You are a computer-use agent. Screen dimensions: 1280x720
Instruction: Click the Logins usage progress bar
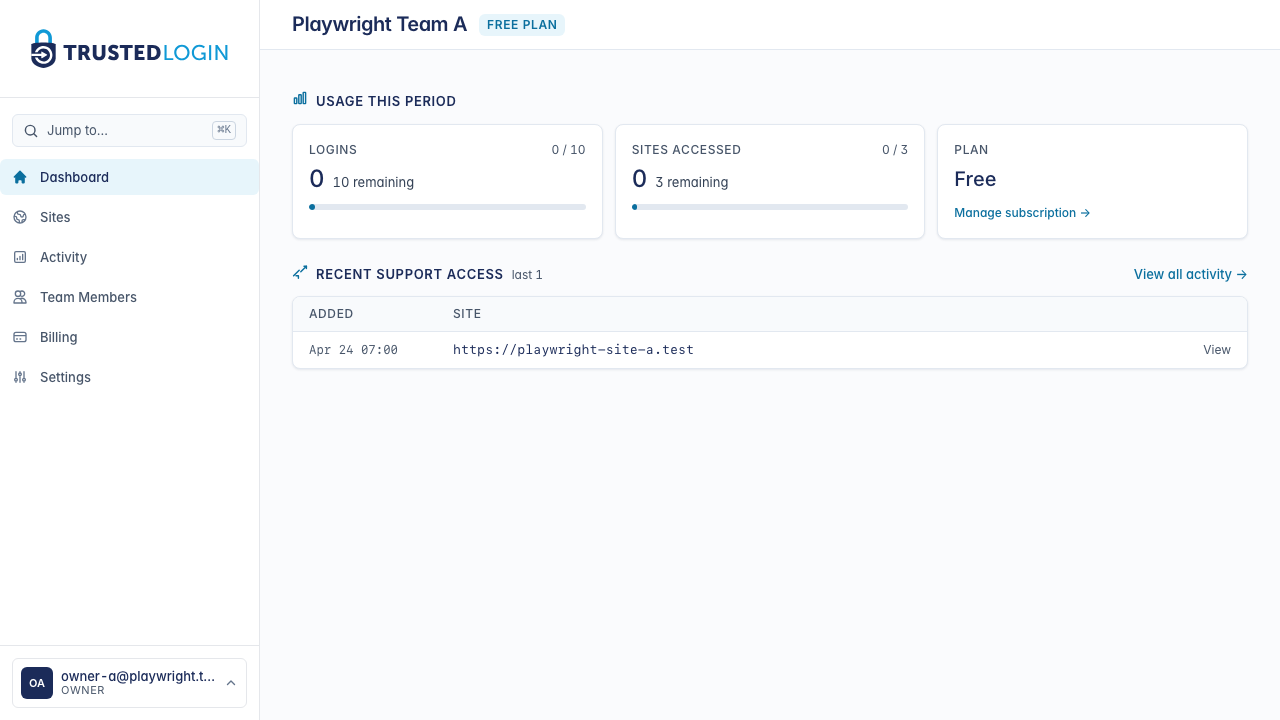[x=447, y=206]
